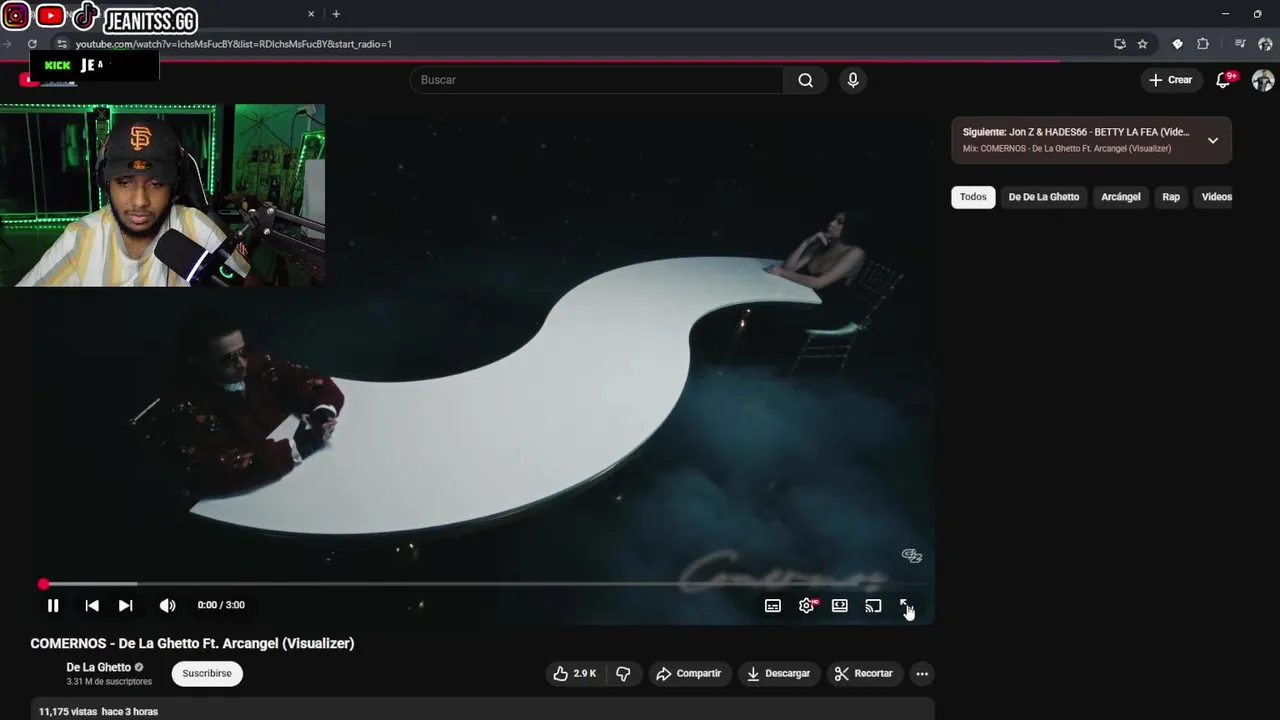
Task: Skip to next video in mix
Action: [126, 605]
